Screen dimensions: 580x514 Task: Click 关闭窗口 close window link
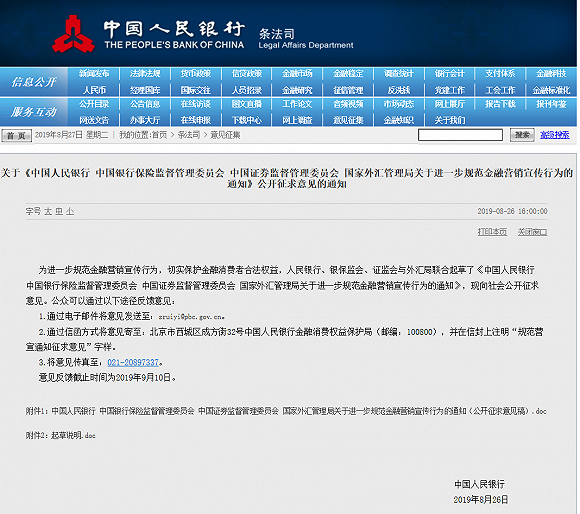[532, 232]
